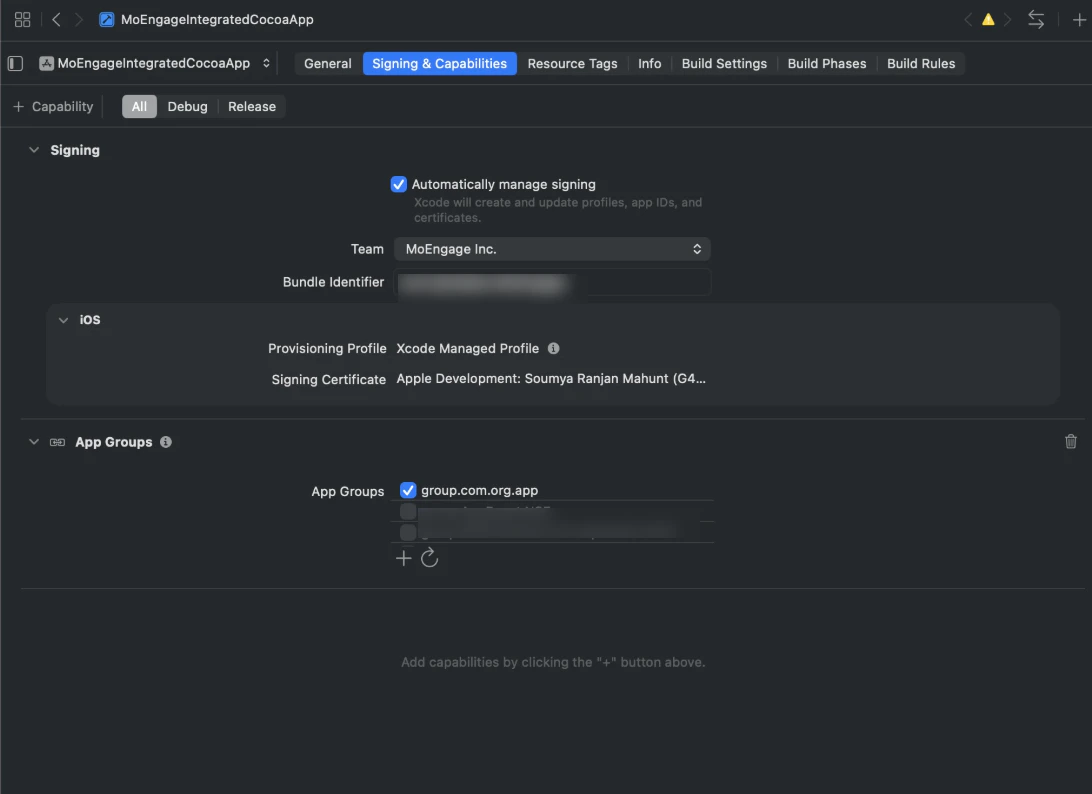Click the MoEngageIntegratedCocoaApp project file icon
Screen dimensions: 1092x794
107,20
